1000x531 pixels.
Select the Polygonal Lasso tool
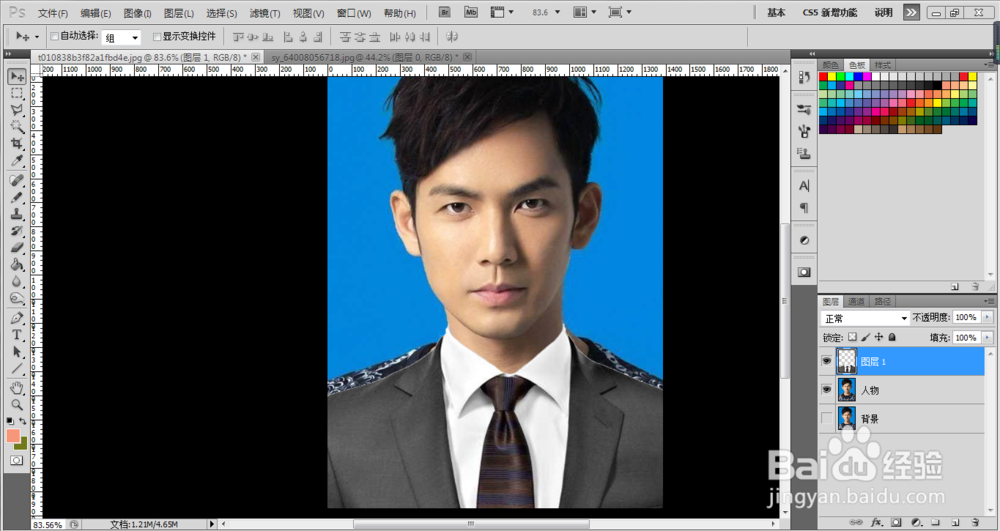coord(17,110)
